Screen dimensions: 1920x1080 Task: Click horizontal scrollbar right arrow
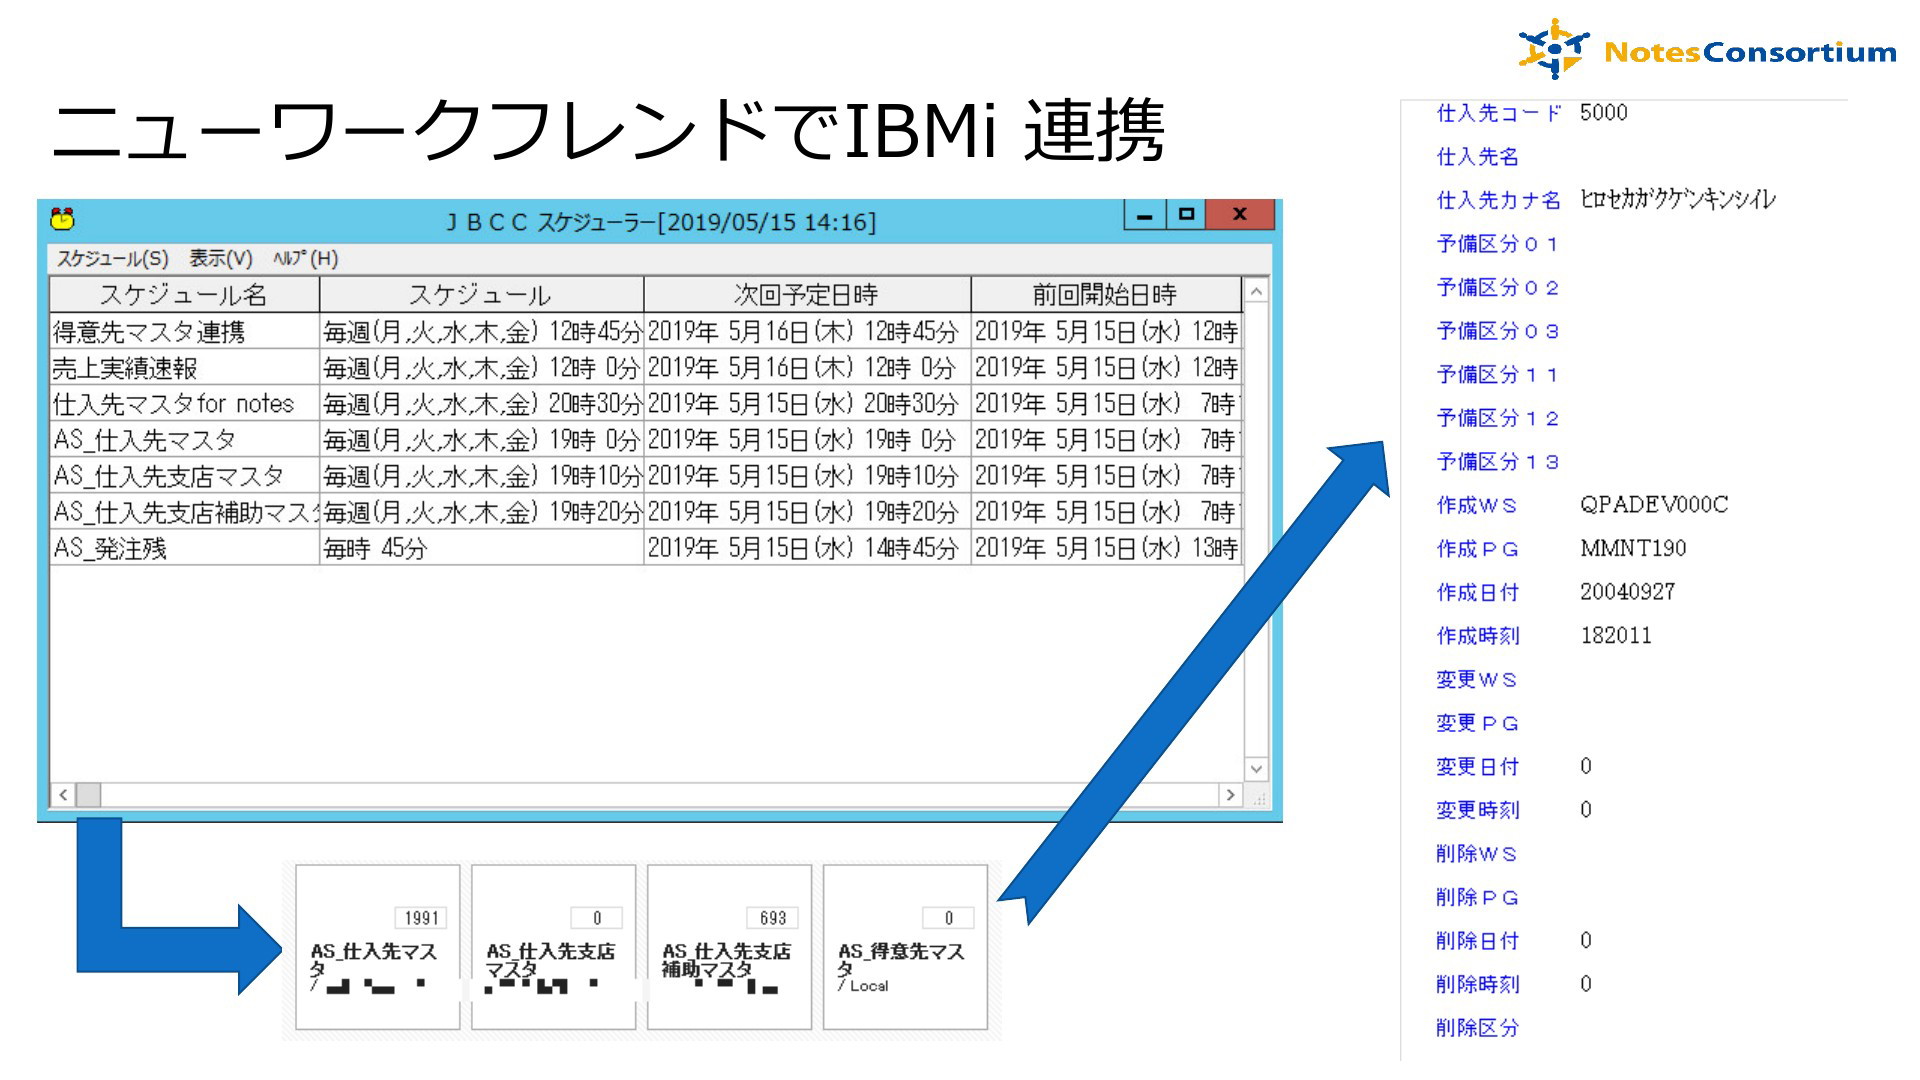pyautogui.click(x=1230, y=795)
